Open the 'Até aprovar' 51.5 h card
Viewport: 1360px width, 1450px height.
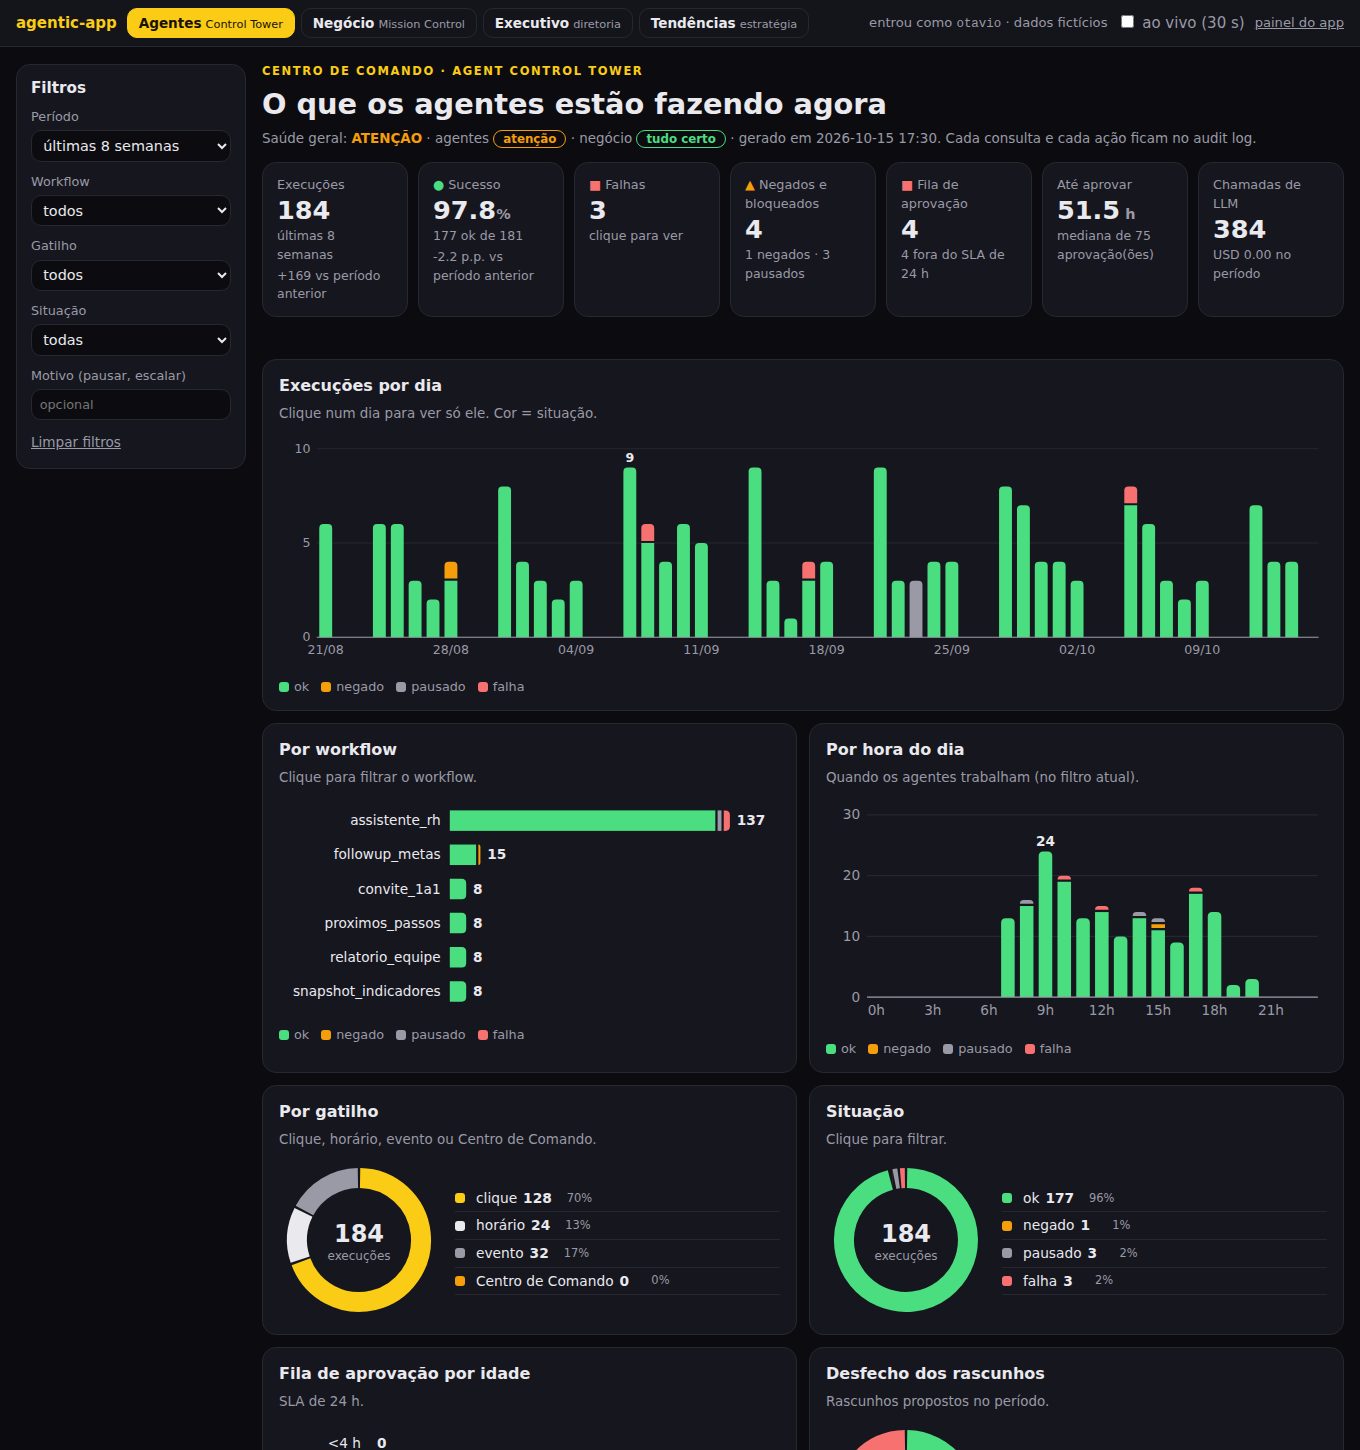click(1115, 239)
